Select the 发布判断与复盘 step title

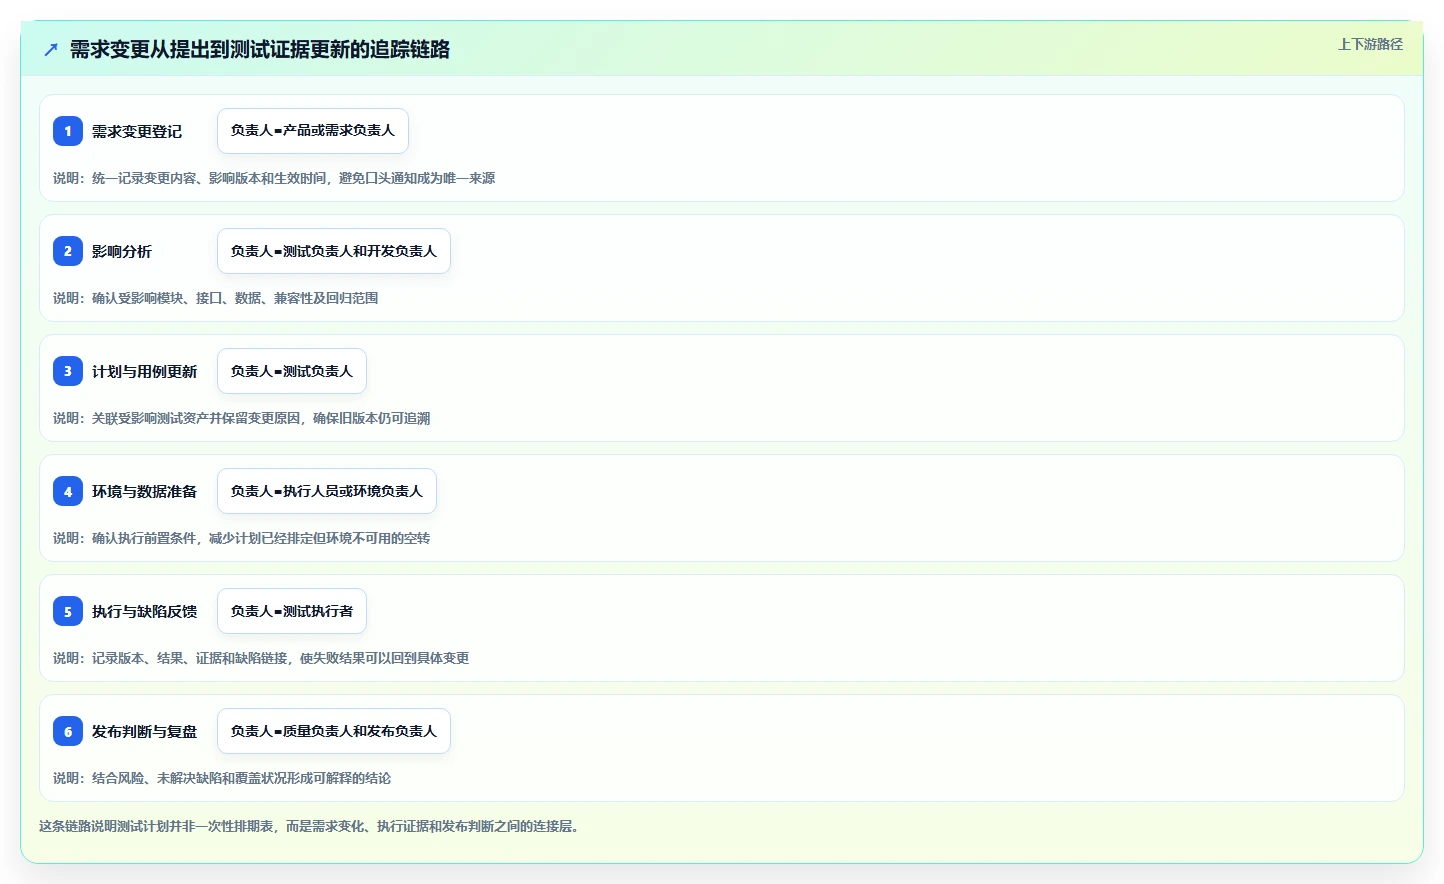[x=145, y=731]
